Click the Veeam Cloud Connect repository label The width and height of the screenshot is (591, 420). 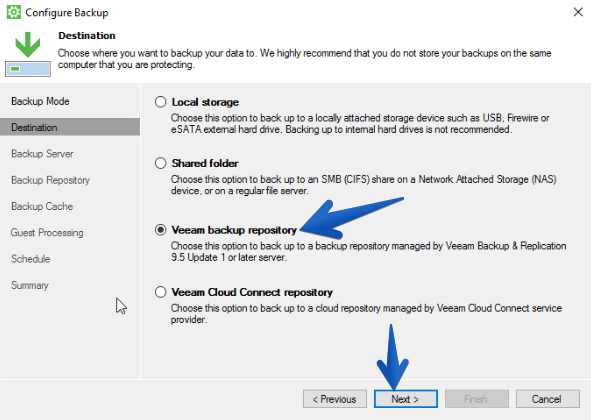pyautogui.click(x=252, y=292)
